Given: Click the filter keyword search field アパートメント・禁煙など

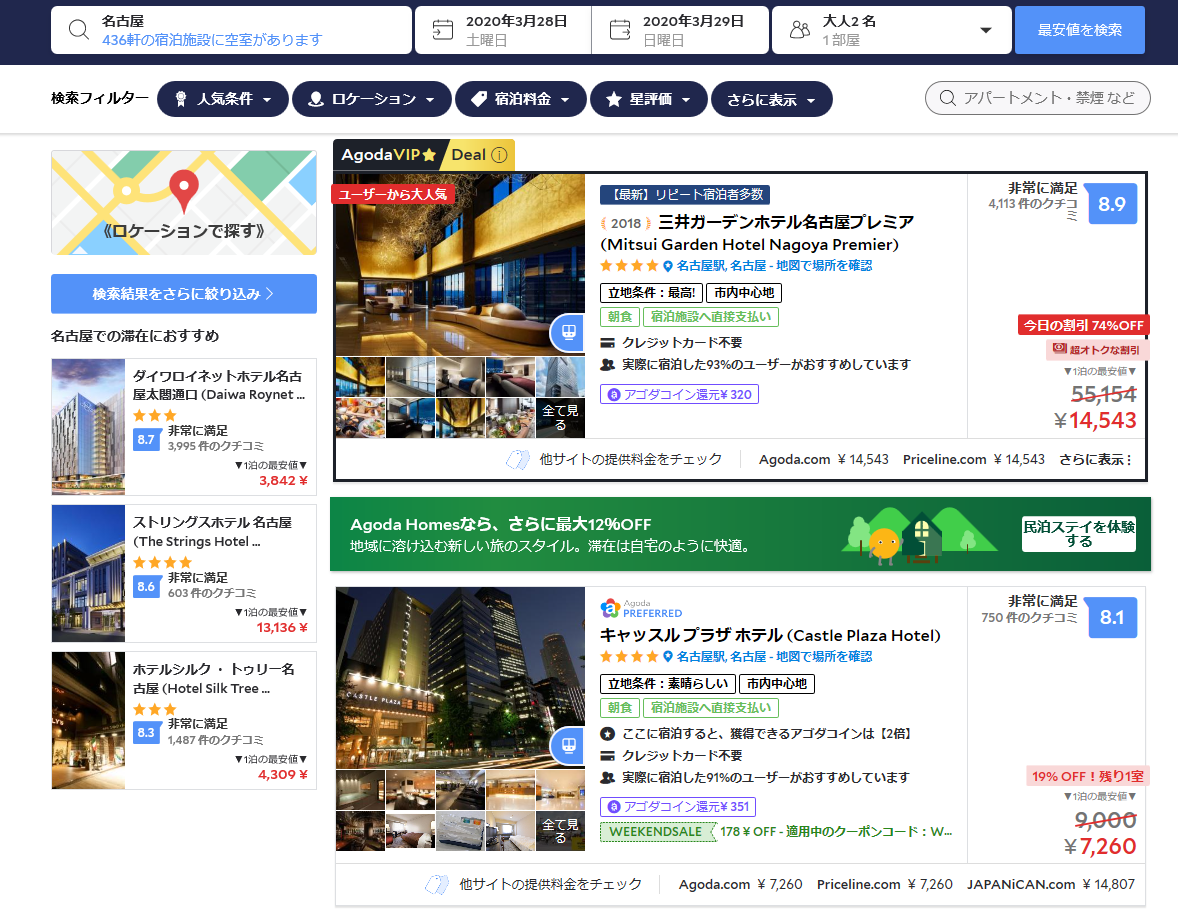Looking at the screenshot, I should (1038, 98).
